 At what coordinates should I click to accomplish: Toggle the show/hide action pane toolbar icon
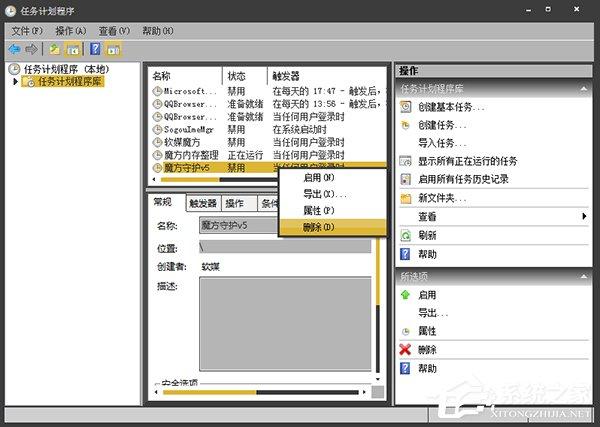pos(113,49)
